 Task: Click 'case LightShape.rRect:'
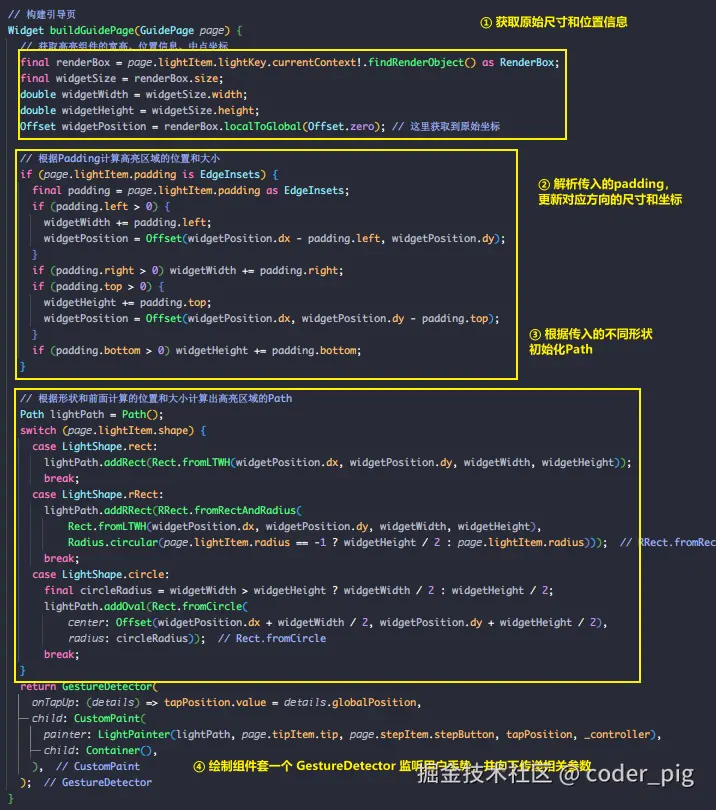(x=98, y=495)
